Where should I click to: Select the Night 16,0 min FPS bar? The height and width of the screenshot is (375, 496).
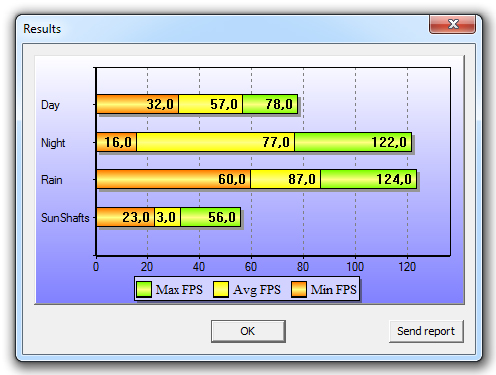click(116, 142)
